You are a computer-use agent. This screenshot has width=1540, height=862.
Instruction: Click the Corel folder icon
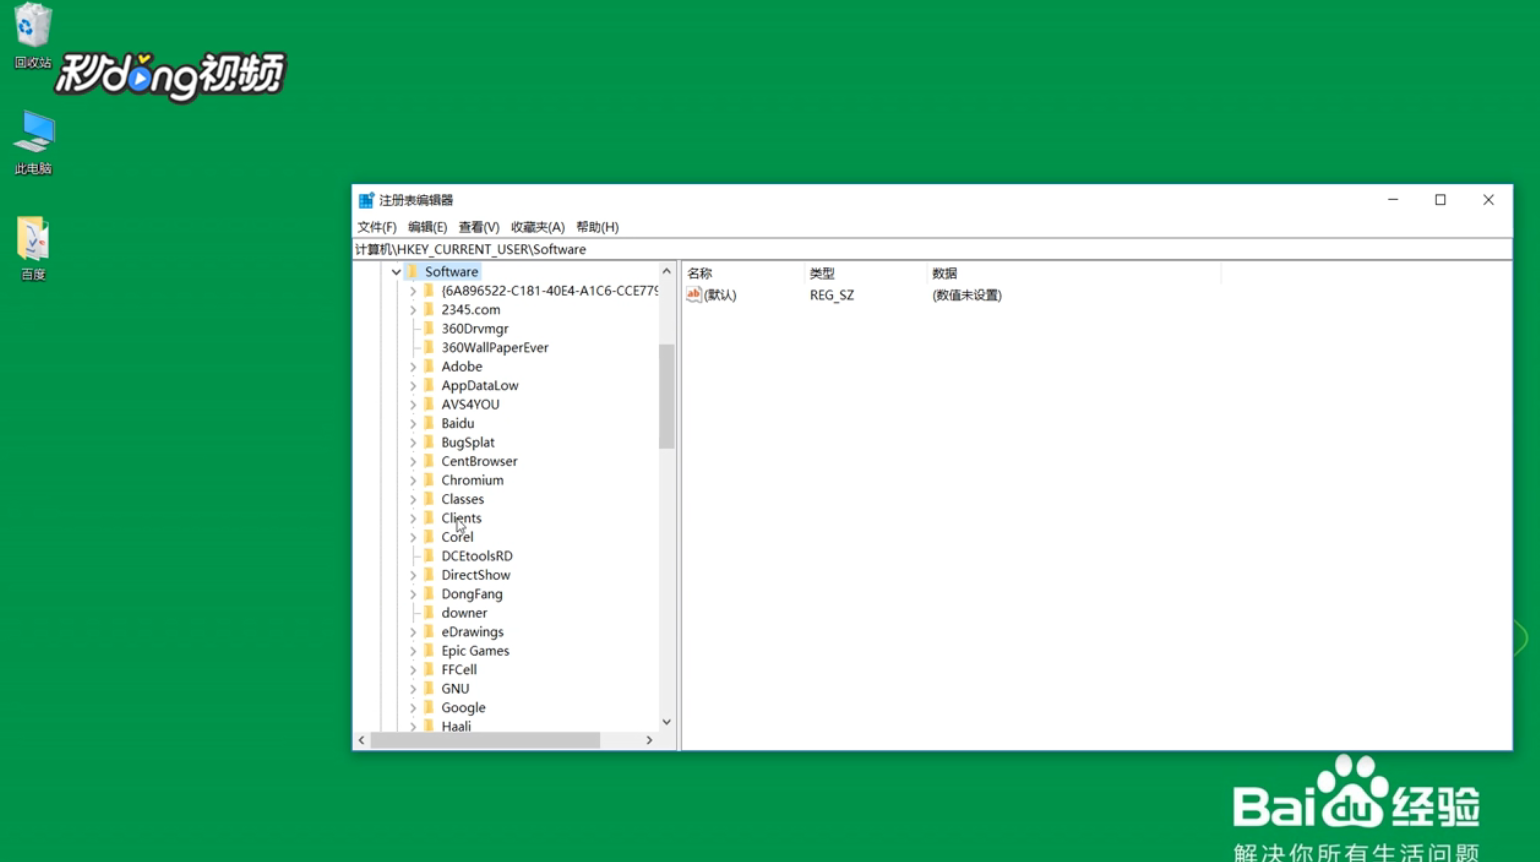[x=430, y=537]
